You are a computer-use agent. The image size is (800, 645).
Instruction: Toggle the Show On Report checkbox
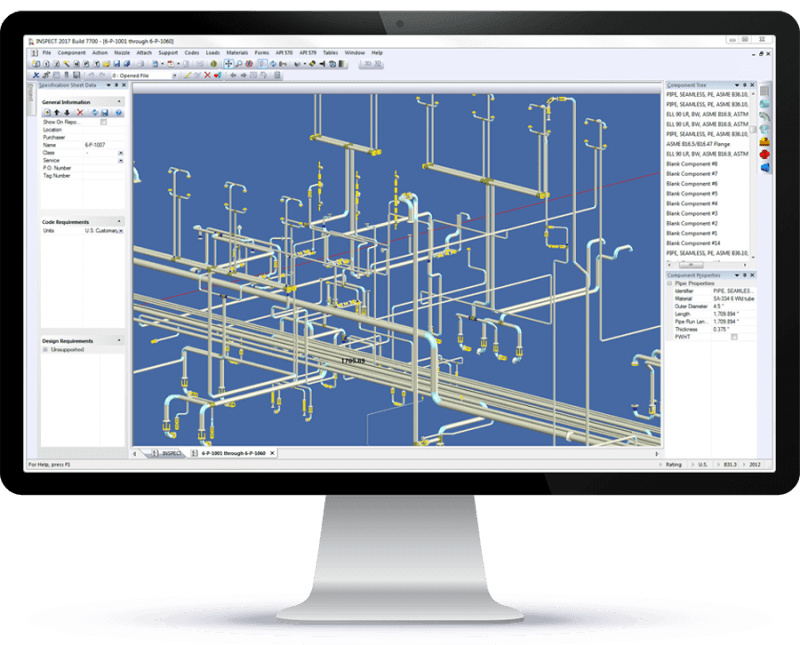pos(104,122)
